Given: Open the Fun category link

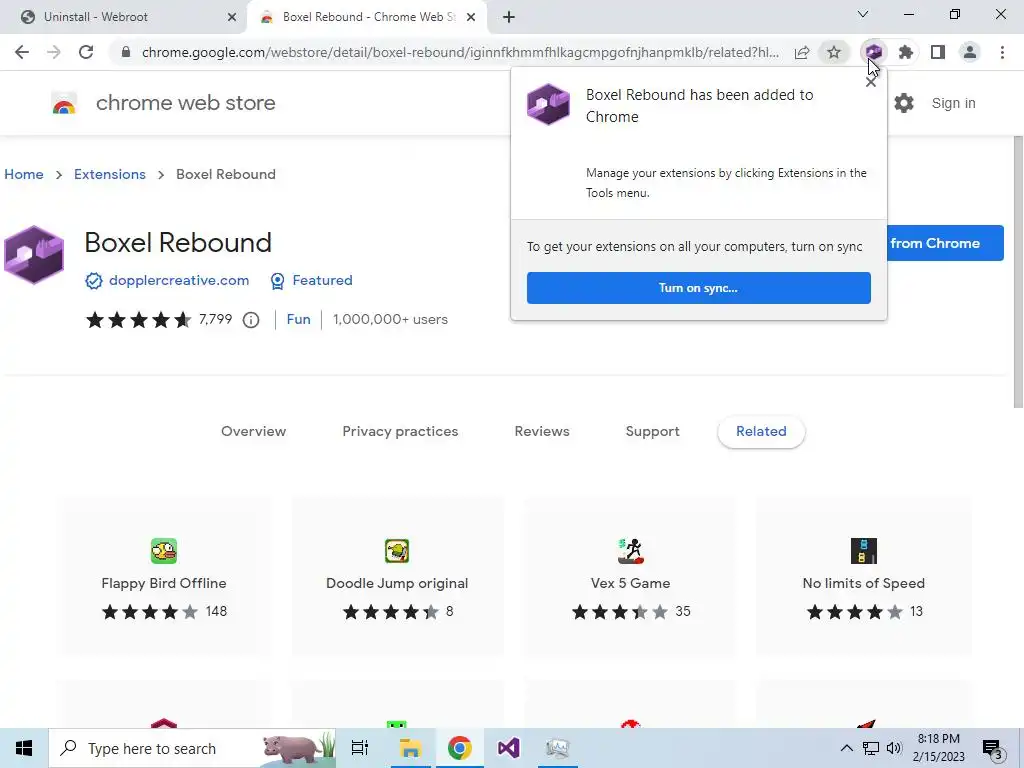Looking at the screenshot, I should coord(298,319).
